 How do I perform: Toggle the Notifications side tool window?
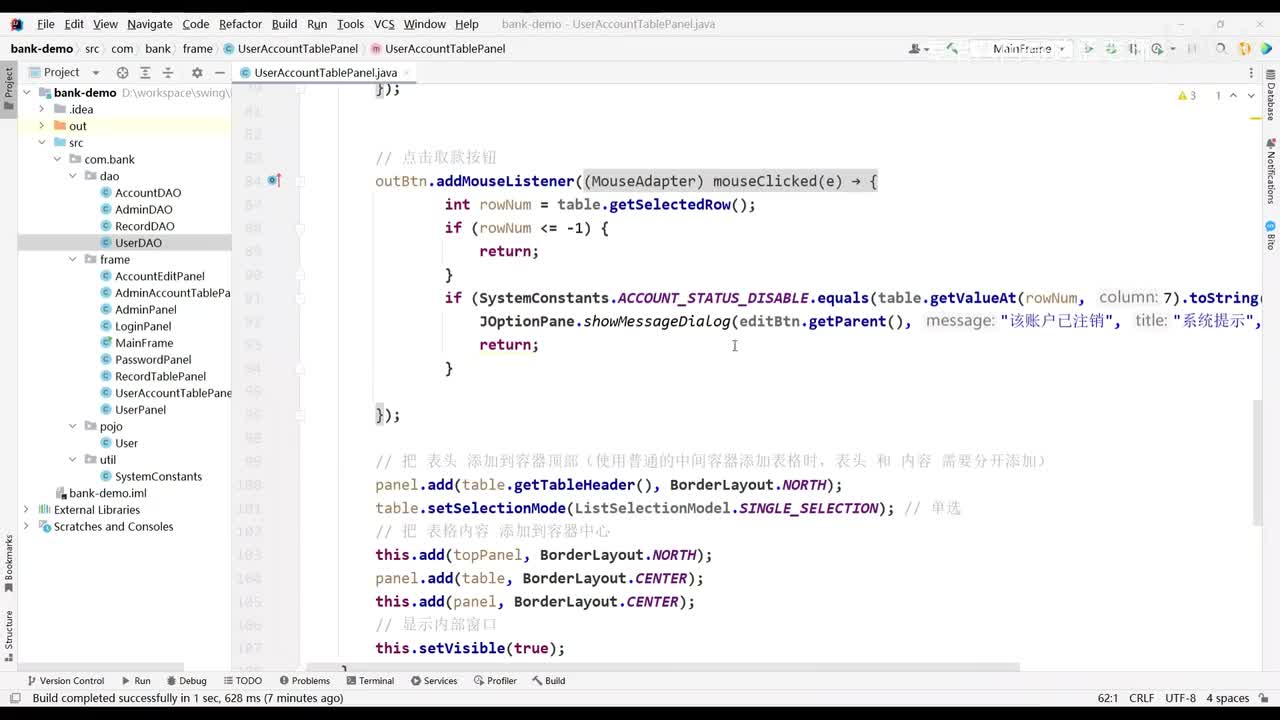[1271, 171]
